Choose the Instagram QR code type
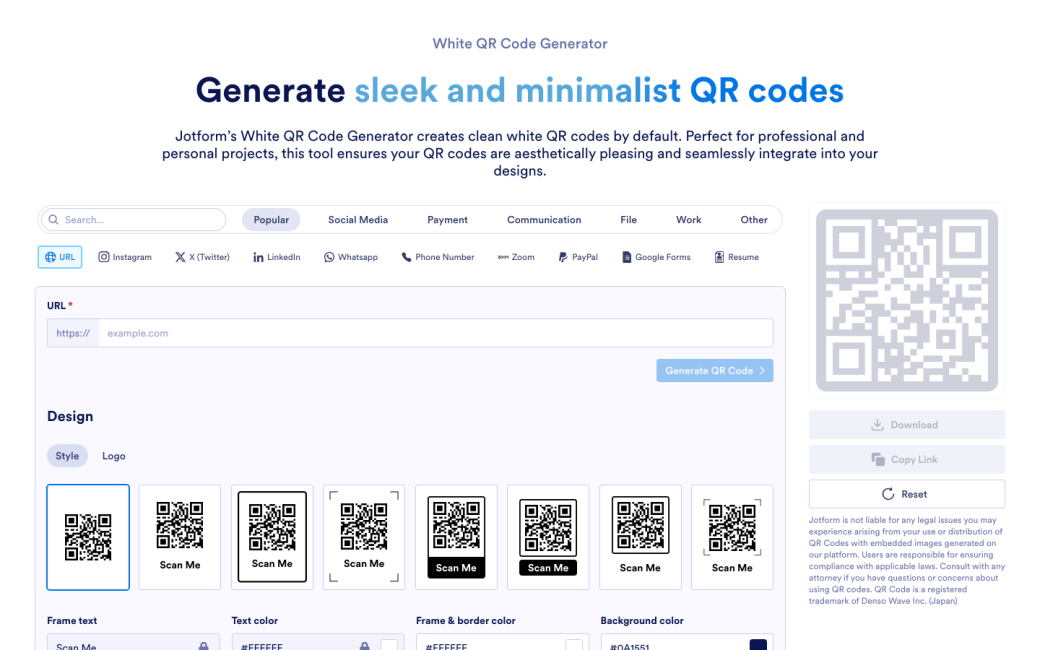The width and height of the screenshot is (1040, 650). pos(125,257)
